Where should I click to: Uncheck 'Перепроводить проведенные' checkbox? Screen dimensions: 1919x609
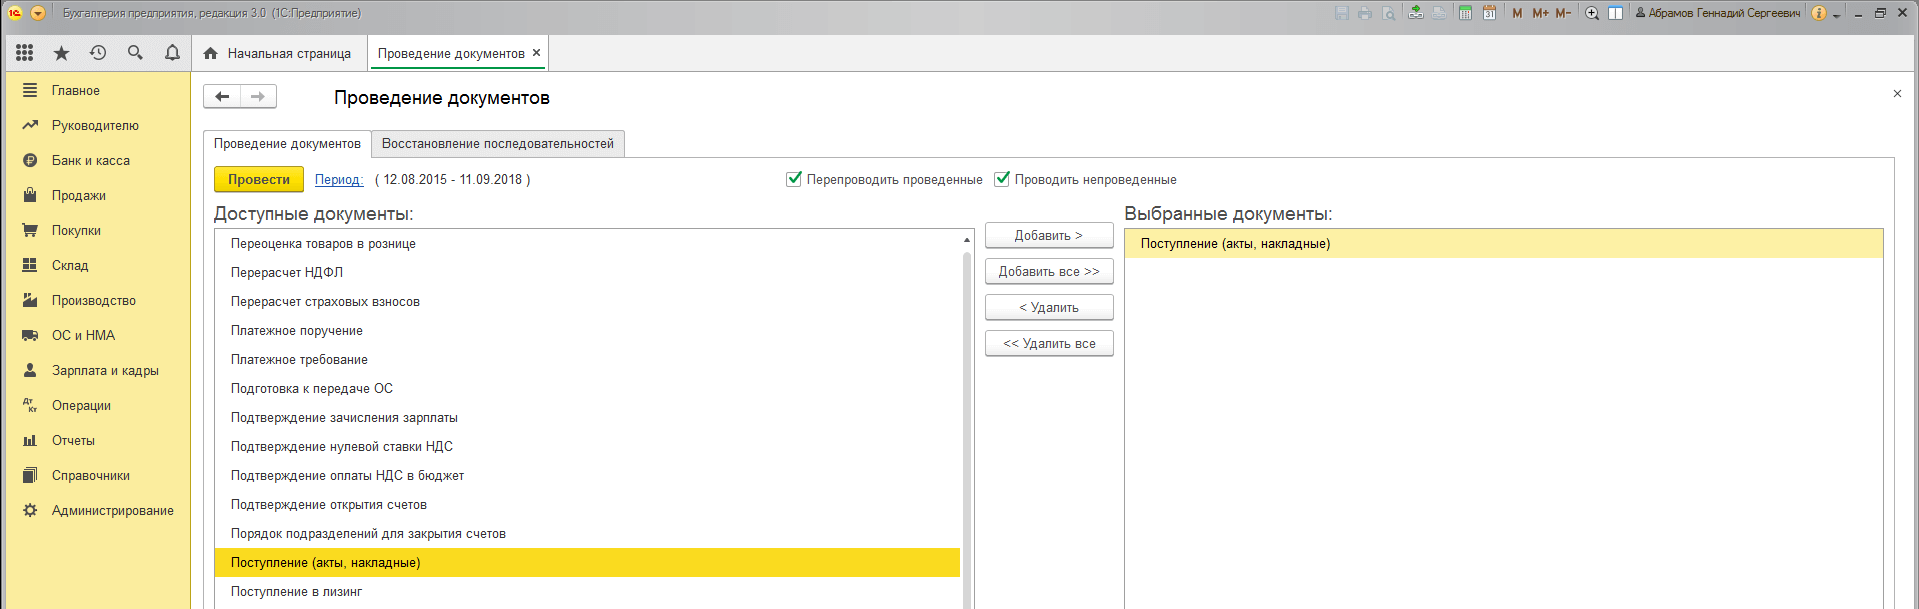794,179
